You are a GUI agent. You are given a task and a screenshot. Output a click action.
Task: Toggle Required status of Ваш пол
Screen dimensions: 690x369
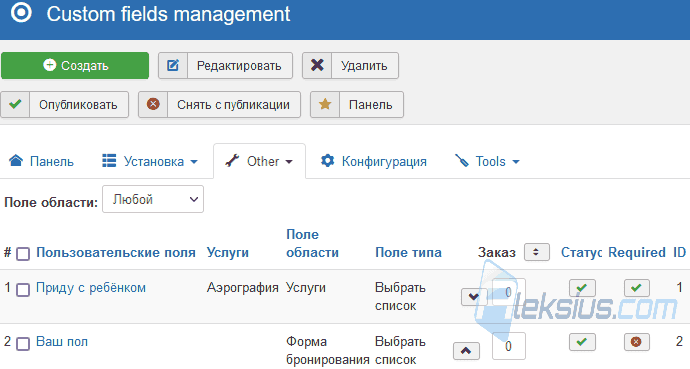[636, 342]
